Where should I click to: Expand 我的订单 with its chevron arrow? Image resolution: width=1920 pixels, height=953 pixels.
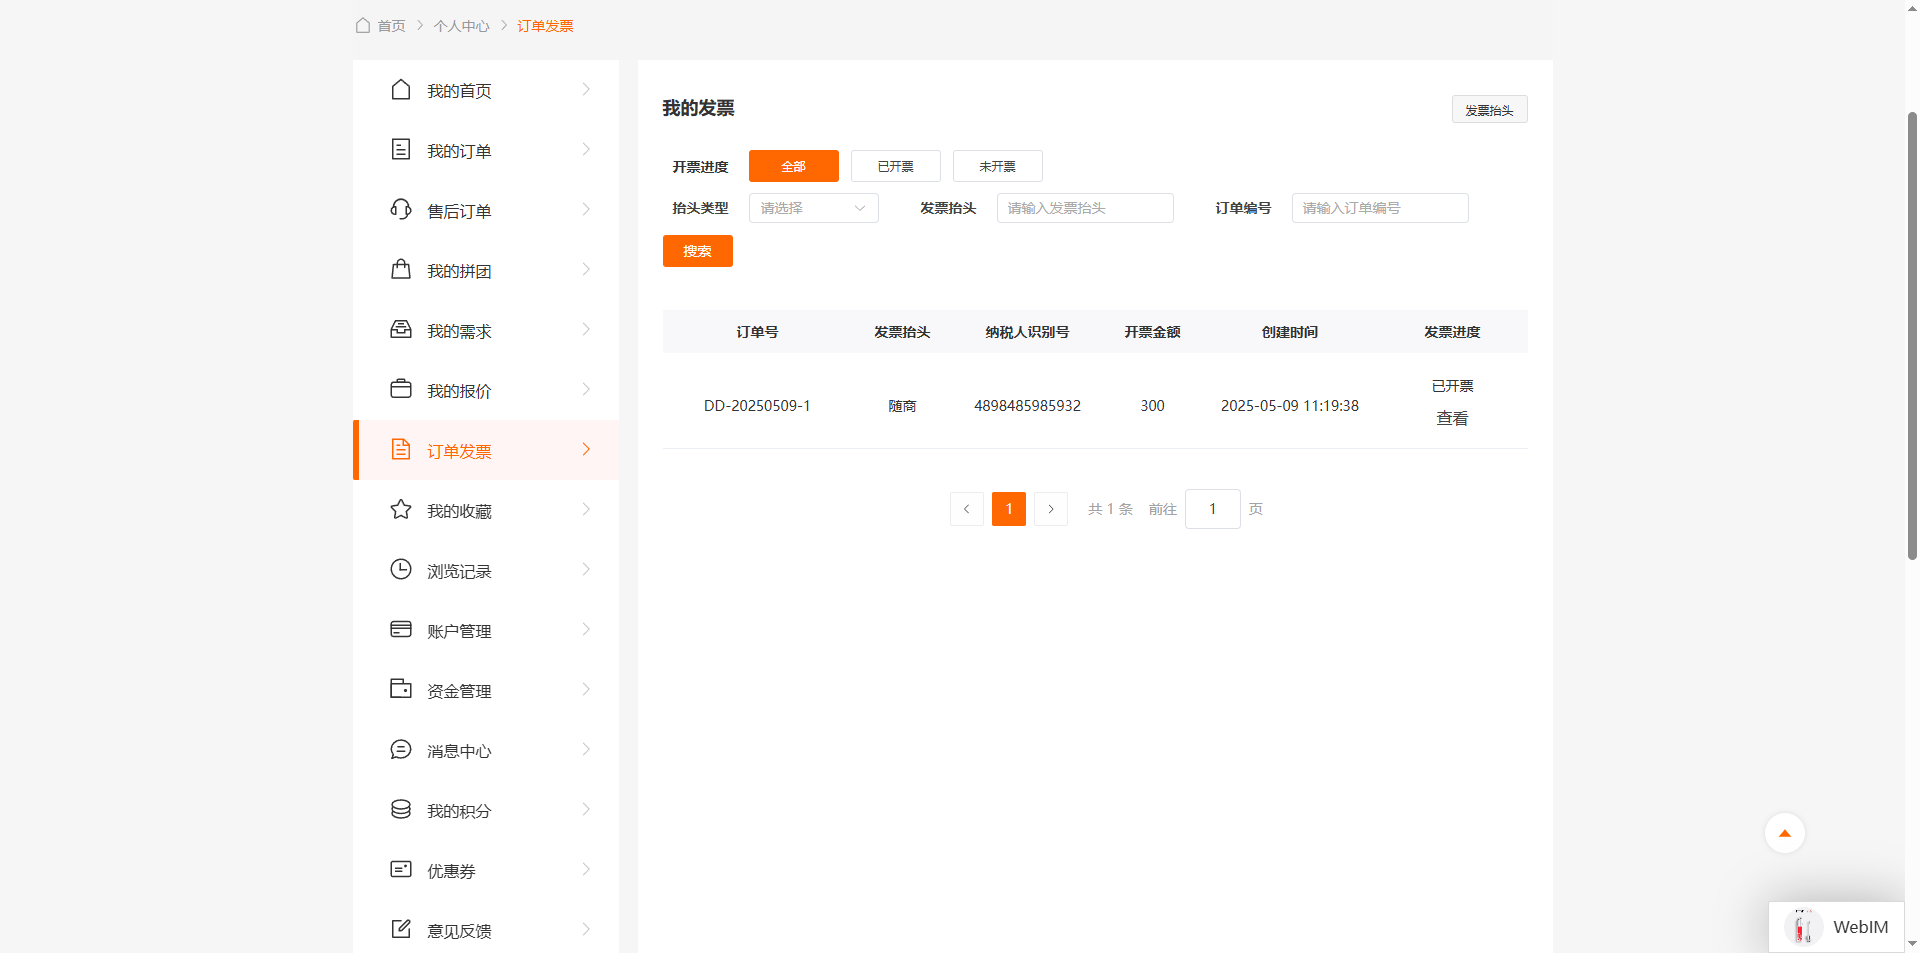tap(586, 150)
